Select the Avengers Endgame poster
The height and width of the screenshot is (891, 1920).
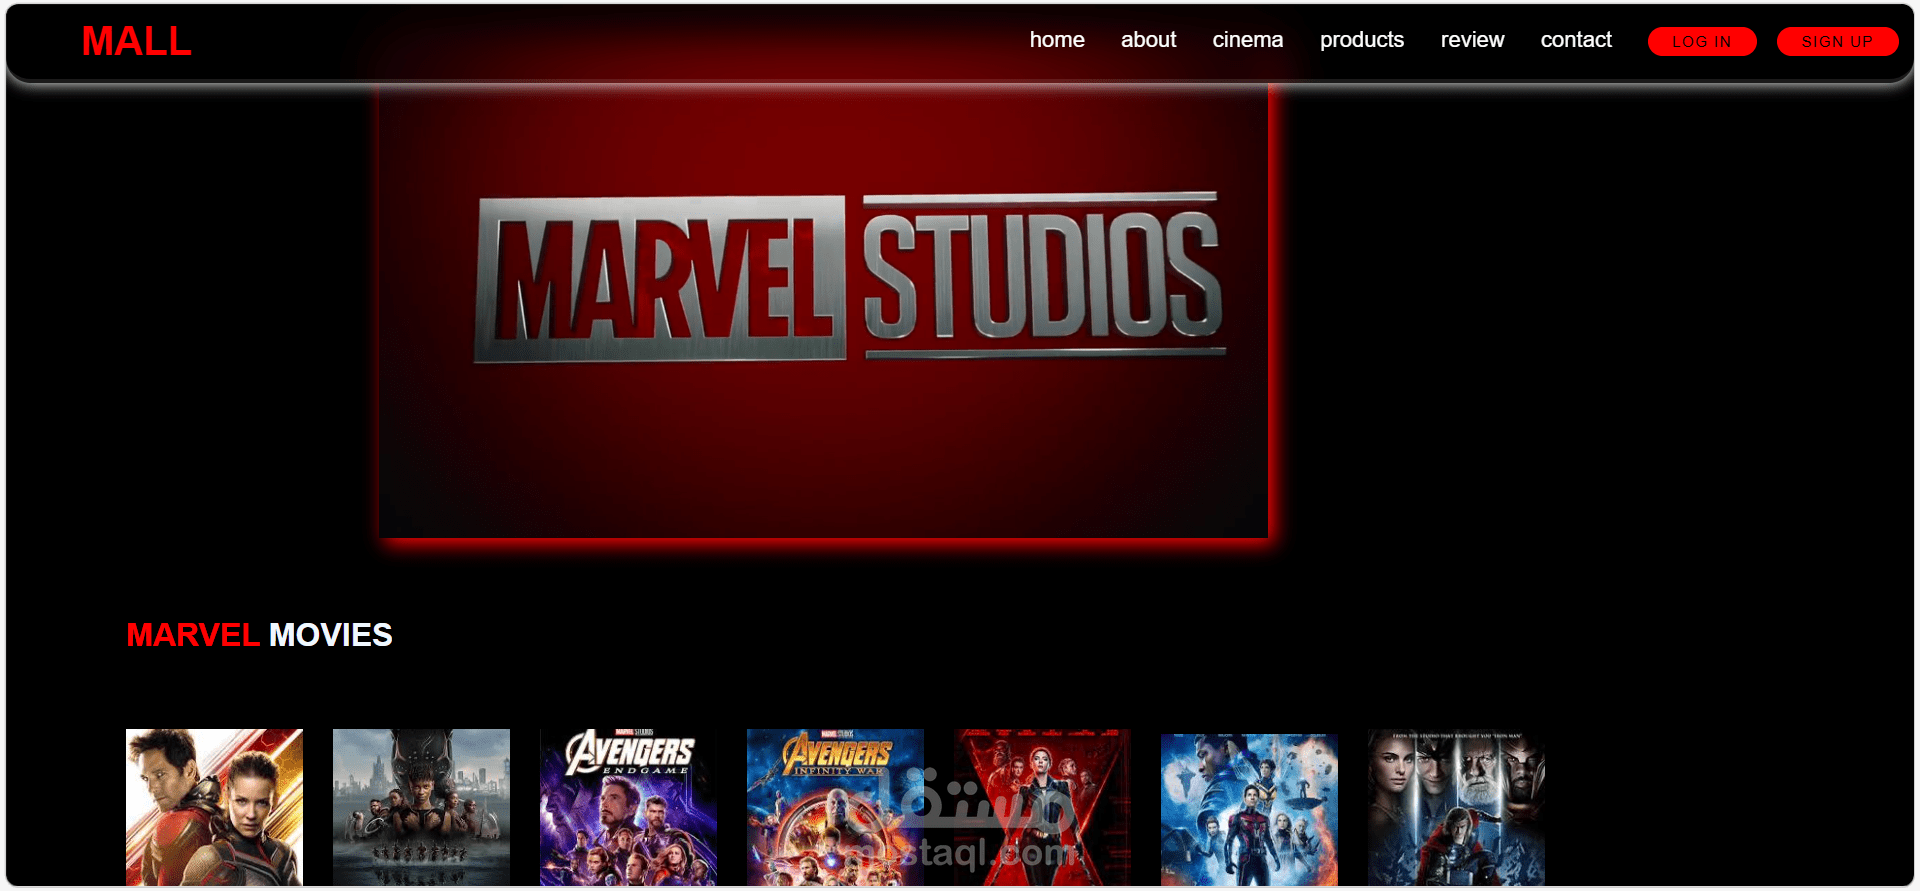[628, 807]
